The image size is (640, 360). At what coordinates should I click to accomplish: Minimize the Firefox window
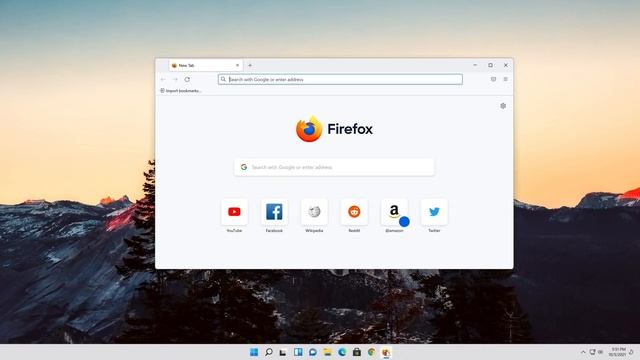pos(475,65)
